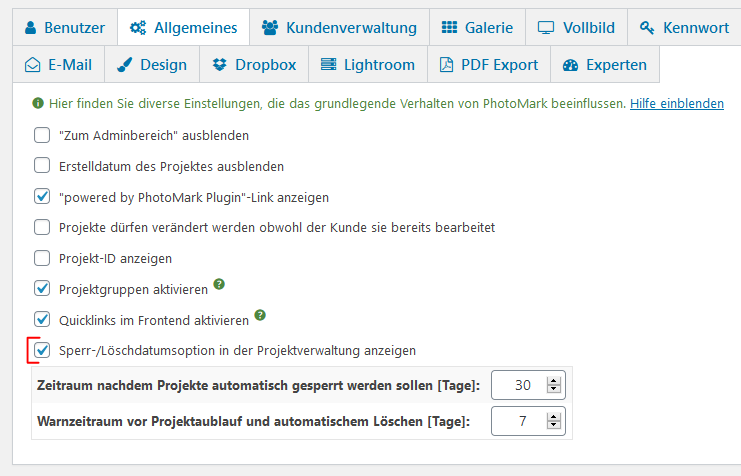The image size is (741, 476).
Task: Switch to the Design tab
Action: (x=151, y=65)
